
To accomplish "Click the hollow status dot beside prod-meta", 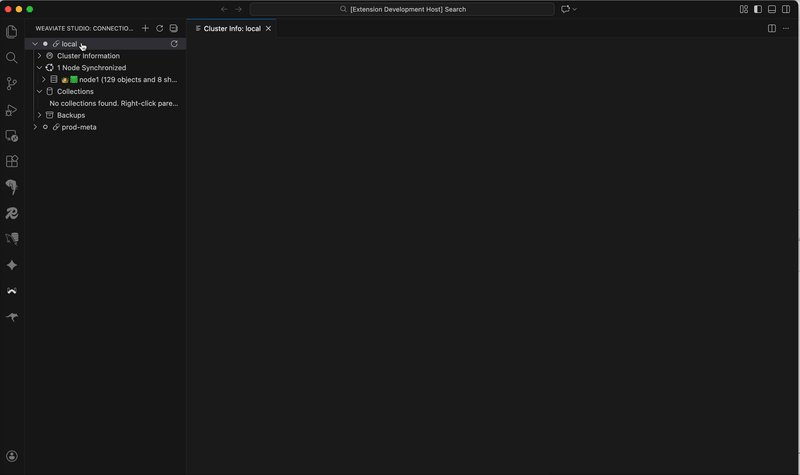I will pos(45,127).
